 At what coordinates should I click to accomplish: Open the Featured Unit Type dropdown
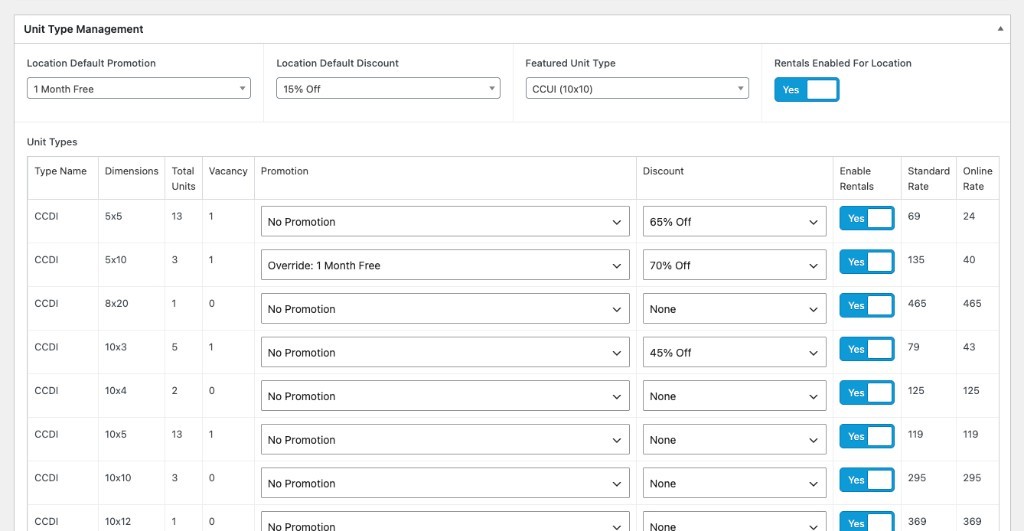click(x=637, y=88)
